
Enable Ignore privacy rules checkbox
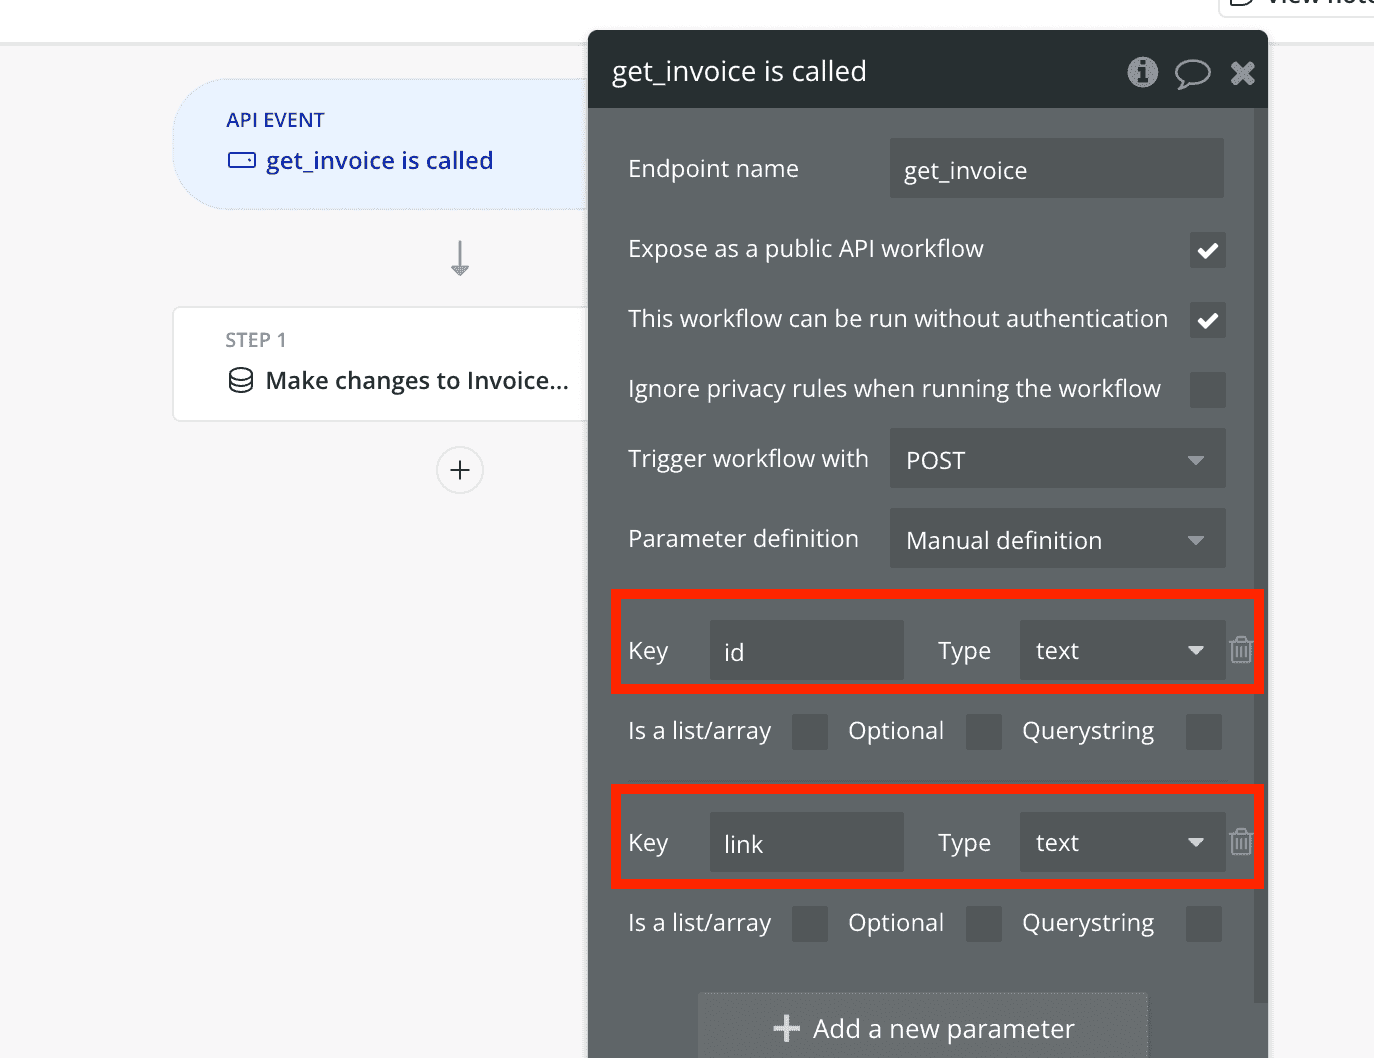1207,390
